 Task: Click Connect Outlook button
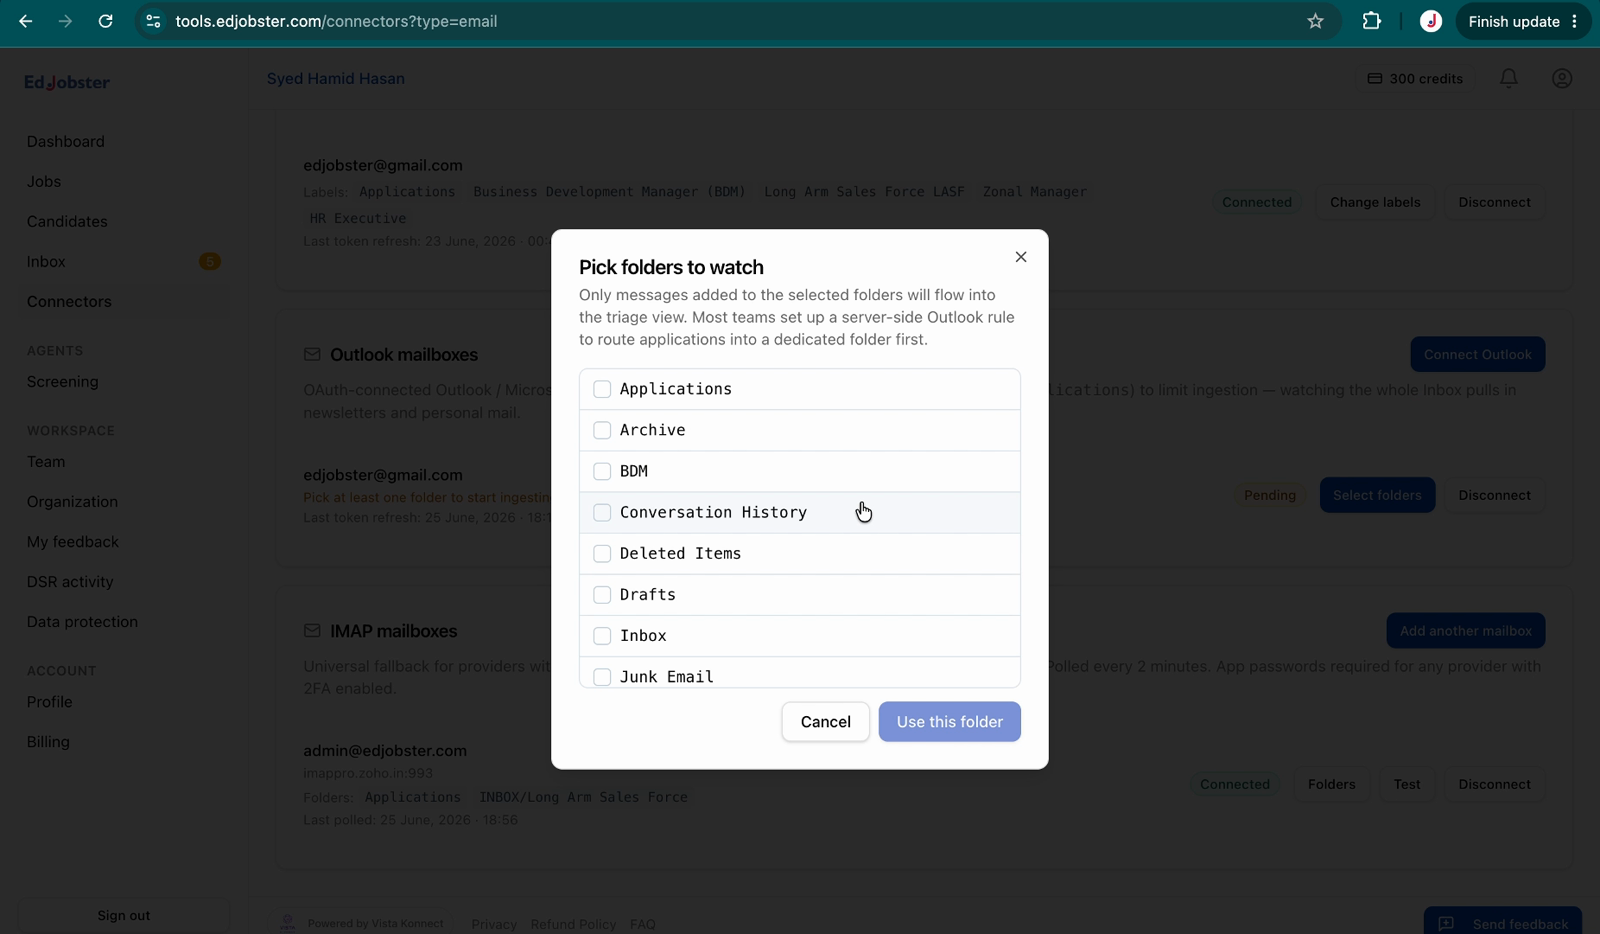click(1478, 355)
